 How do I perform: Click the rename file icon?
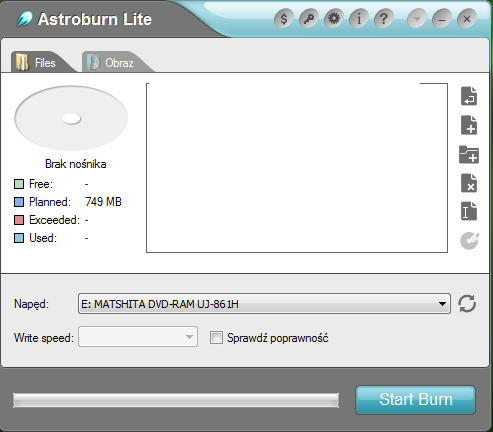469,211
